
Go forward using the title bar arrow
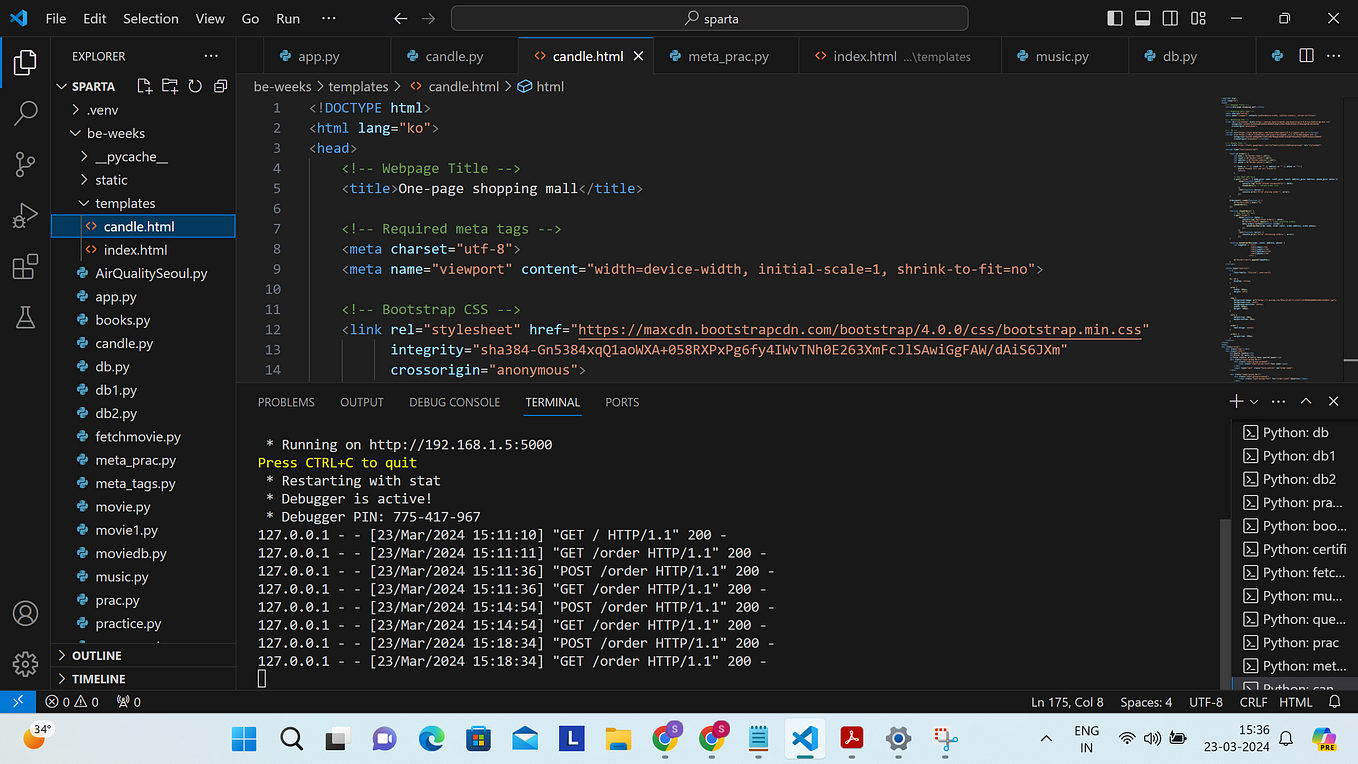pyautogui.click(x=429, y=18)
